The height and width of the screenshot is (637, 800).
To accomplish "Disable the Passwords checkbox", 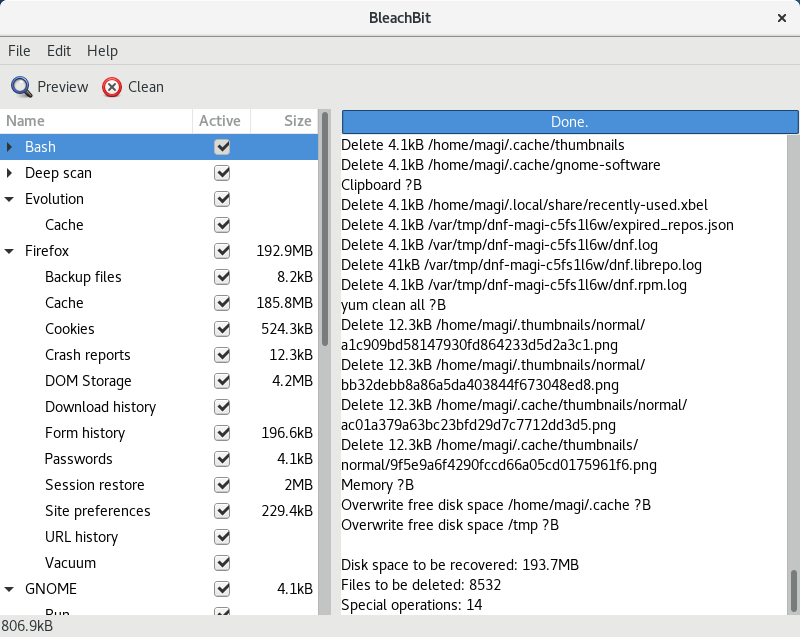I will tap(222, 459).
